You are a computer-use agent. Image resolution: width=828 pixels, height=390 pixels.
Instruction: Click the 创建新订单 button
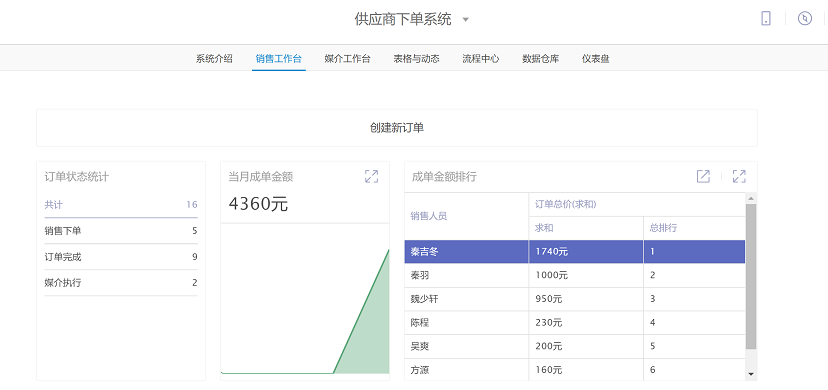tap(397, 128)
